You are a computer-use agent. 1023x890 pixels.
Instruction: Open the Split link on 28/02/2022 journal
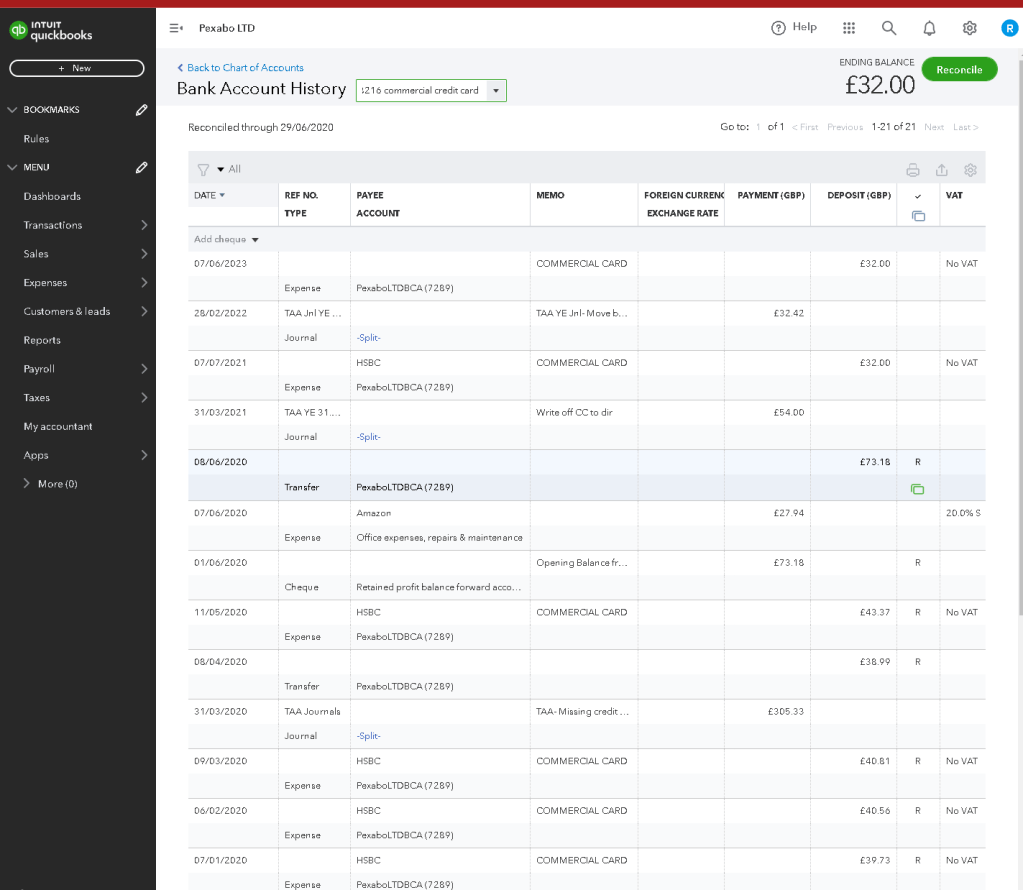(369, 337)
